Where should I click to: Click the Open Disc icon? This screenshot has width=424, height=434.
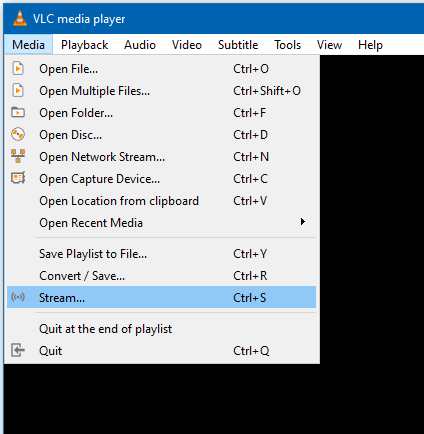tap(18, 134)
